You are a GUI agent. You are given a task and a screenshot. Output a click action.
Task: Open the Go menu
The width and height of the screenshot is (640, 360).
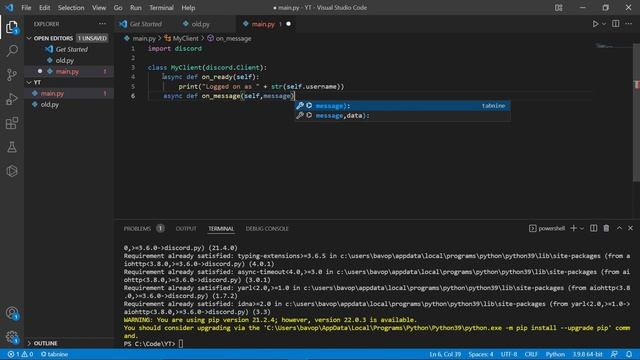pyautogui.click(x=118, y=8)
